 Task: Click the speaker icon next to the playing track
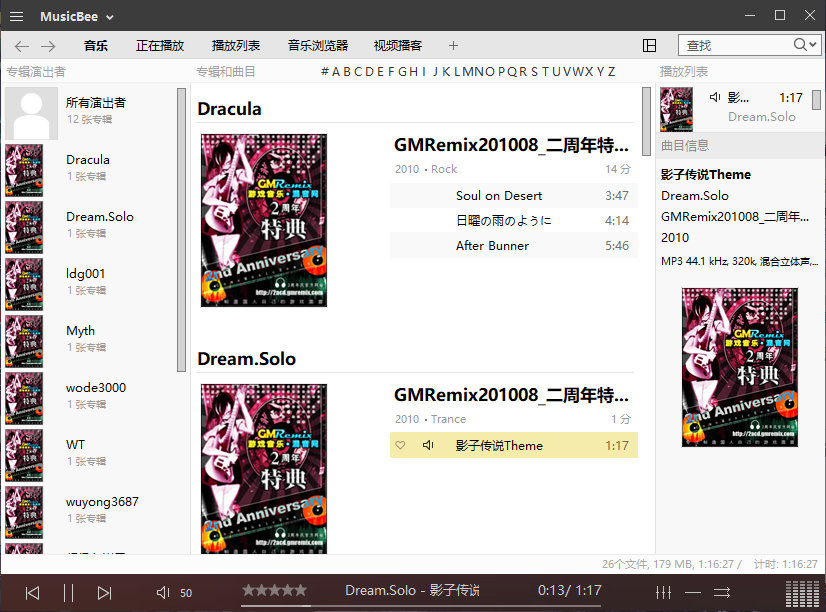[x=428, y=445]
